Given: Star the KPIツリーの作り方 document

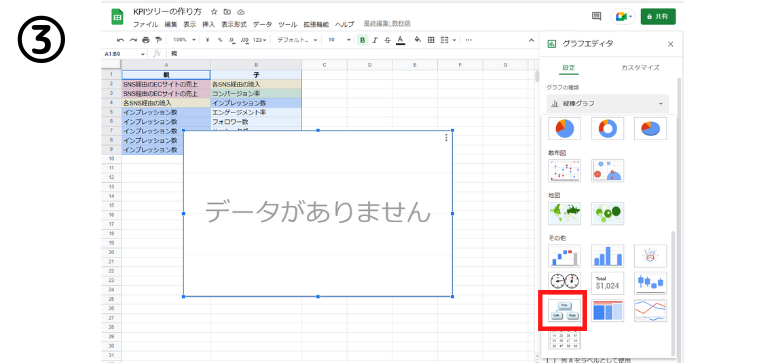Looking at the screenshot, I should (x=214, y=12).
